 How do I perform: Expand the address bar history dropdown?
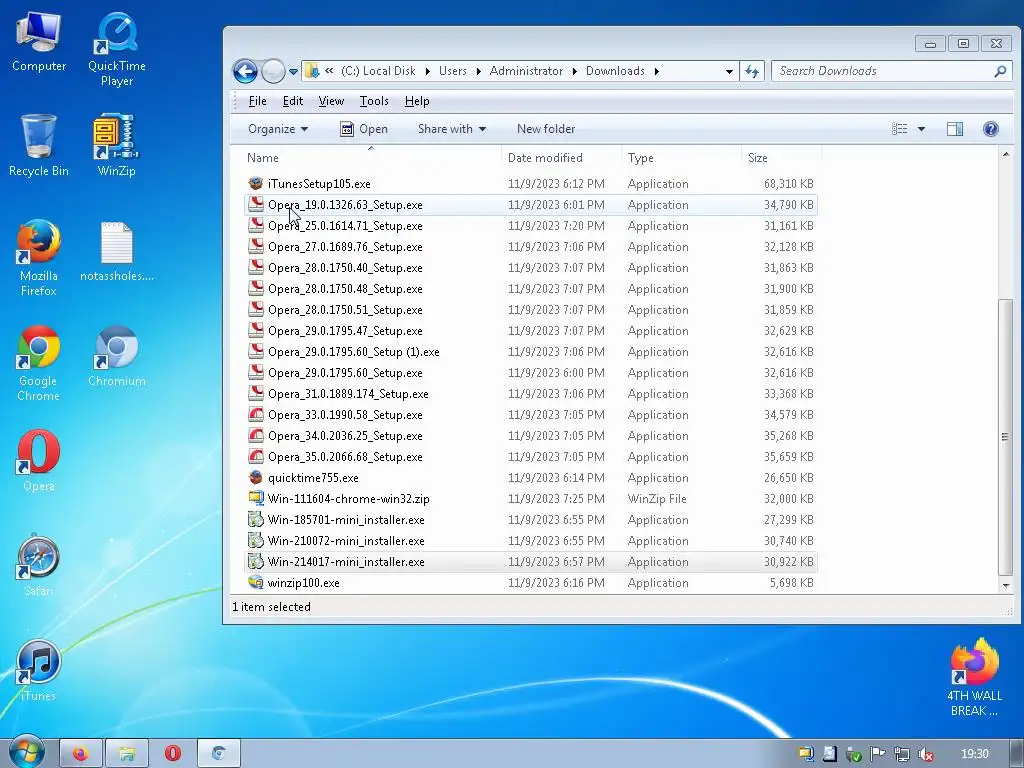729,72
